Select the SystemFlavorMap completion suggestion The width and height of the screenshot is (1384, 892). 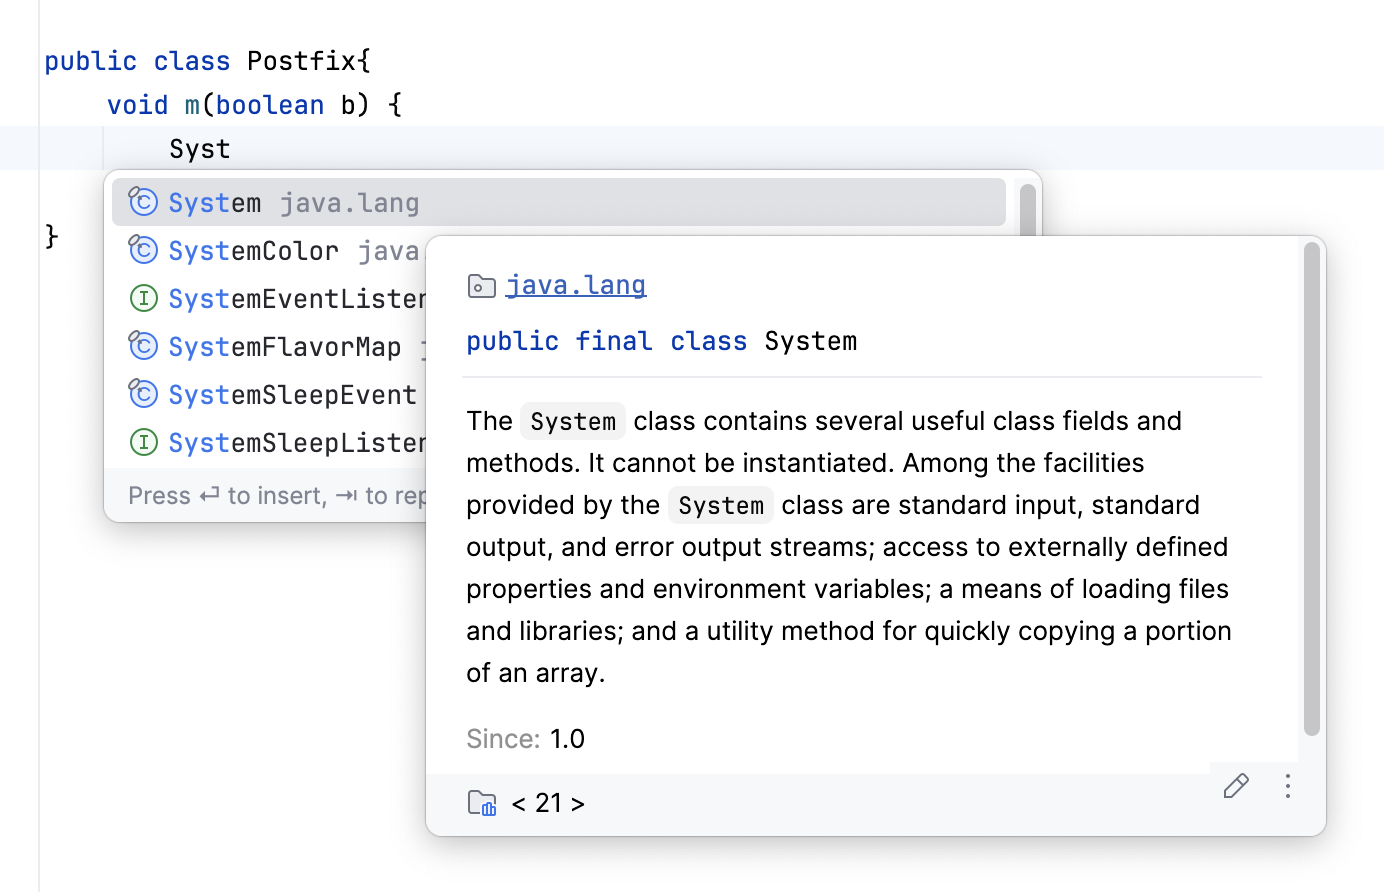(285, 345)
